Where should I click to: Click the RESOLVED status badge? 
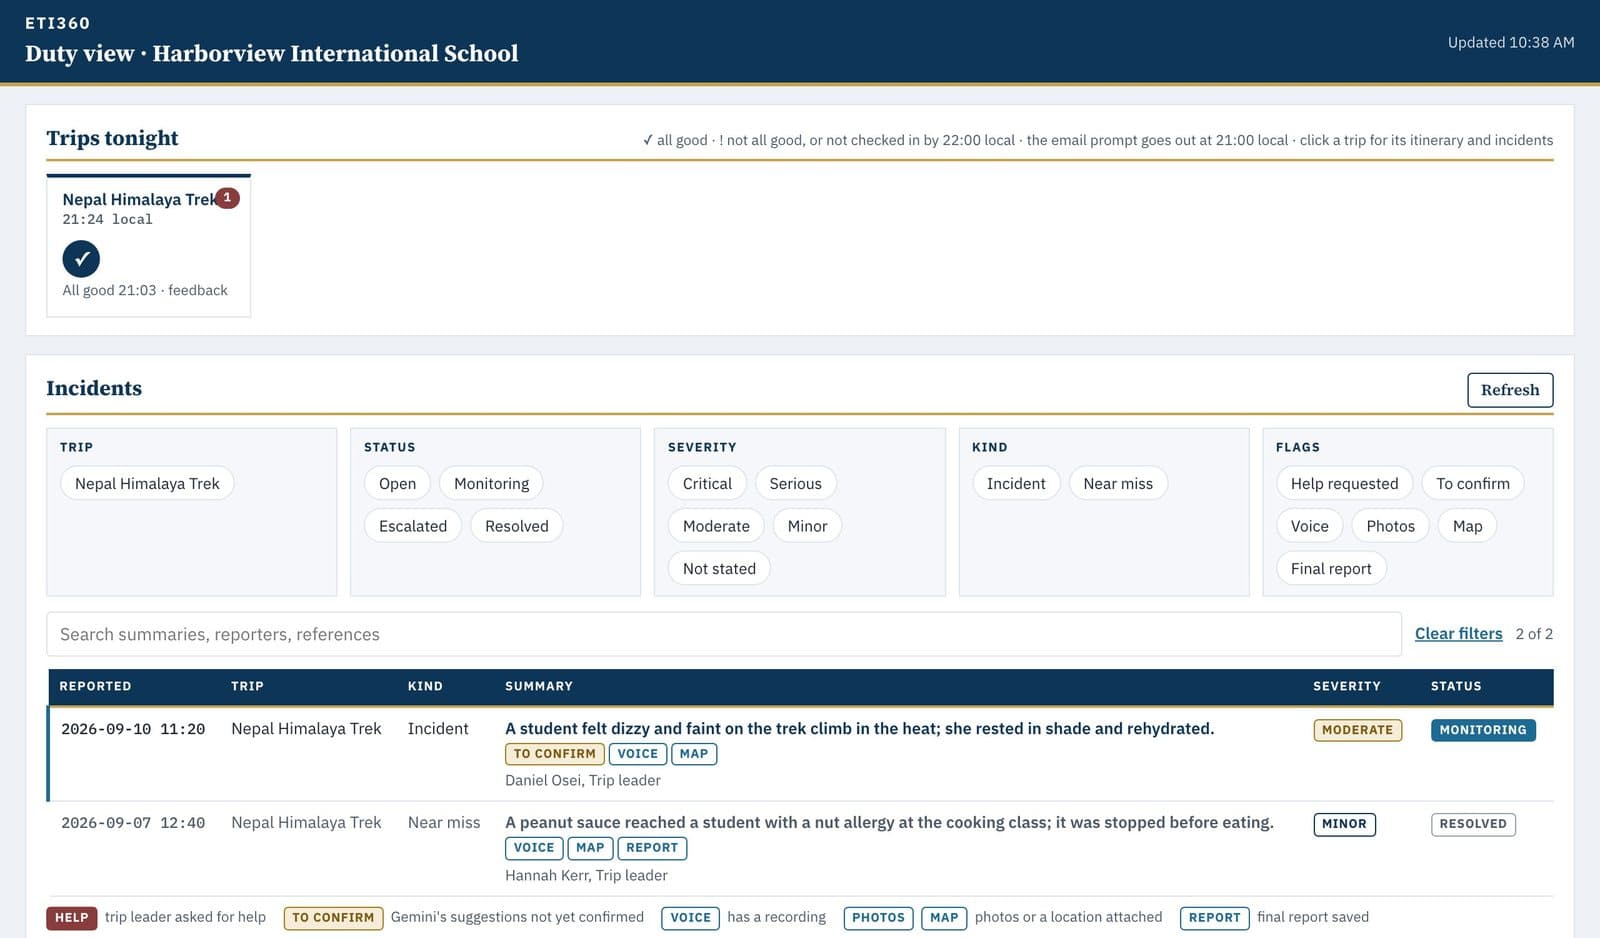point(1473,824)
